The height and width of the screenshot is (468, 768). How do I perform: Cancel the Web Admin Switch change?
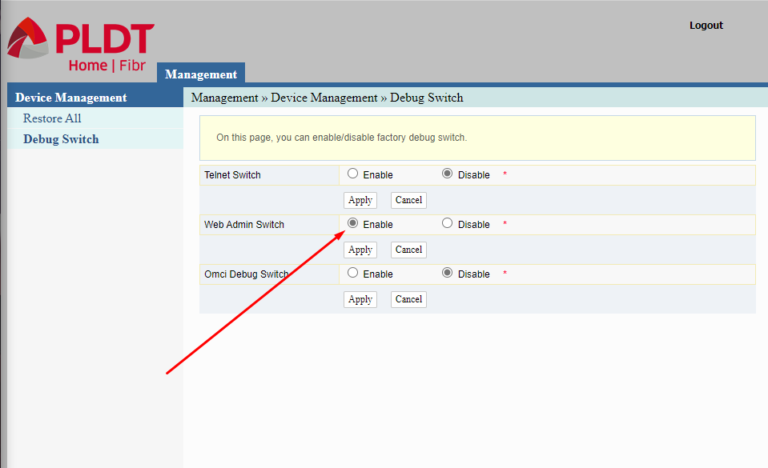pos(408,249)
